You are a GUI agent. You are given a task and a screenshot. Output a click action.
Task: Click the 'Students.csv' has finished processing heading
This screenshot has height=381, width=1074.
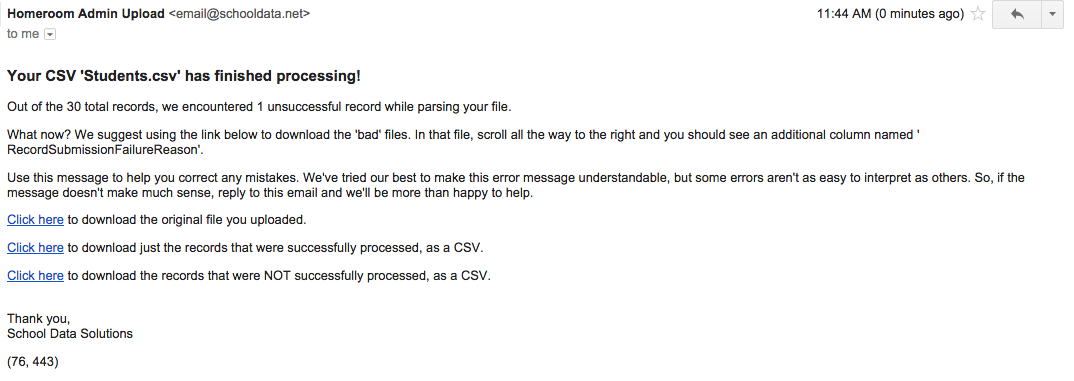[184, 76]
